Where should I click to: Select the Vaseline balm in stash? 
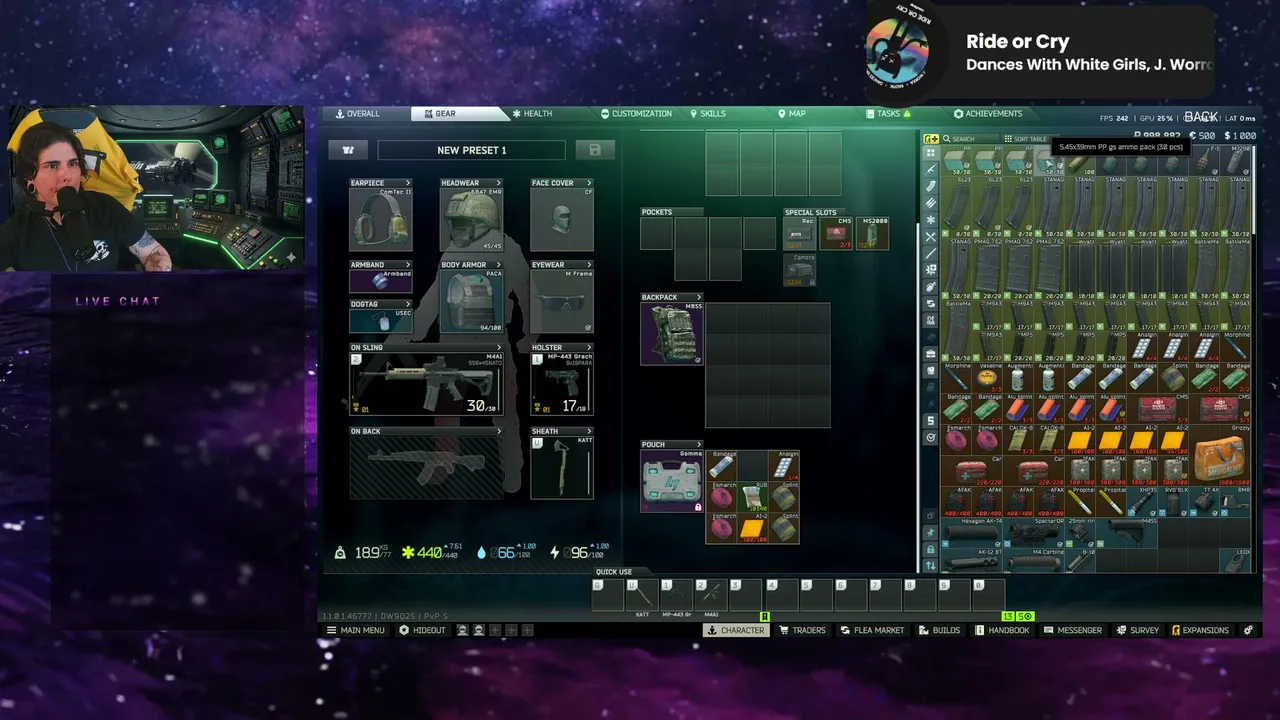click(x=988, y=378)
